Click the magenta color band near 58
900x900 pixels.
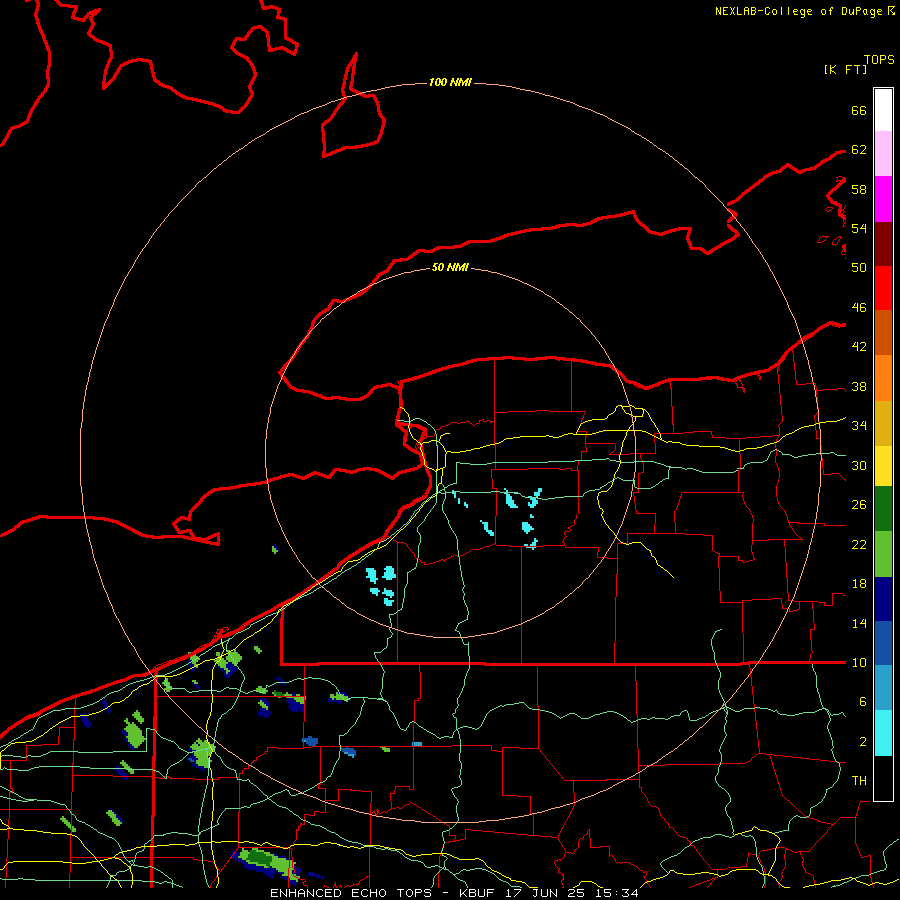coord(883,199)
